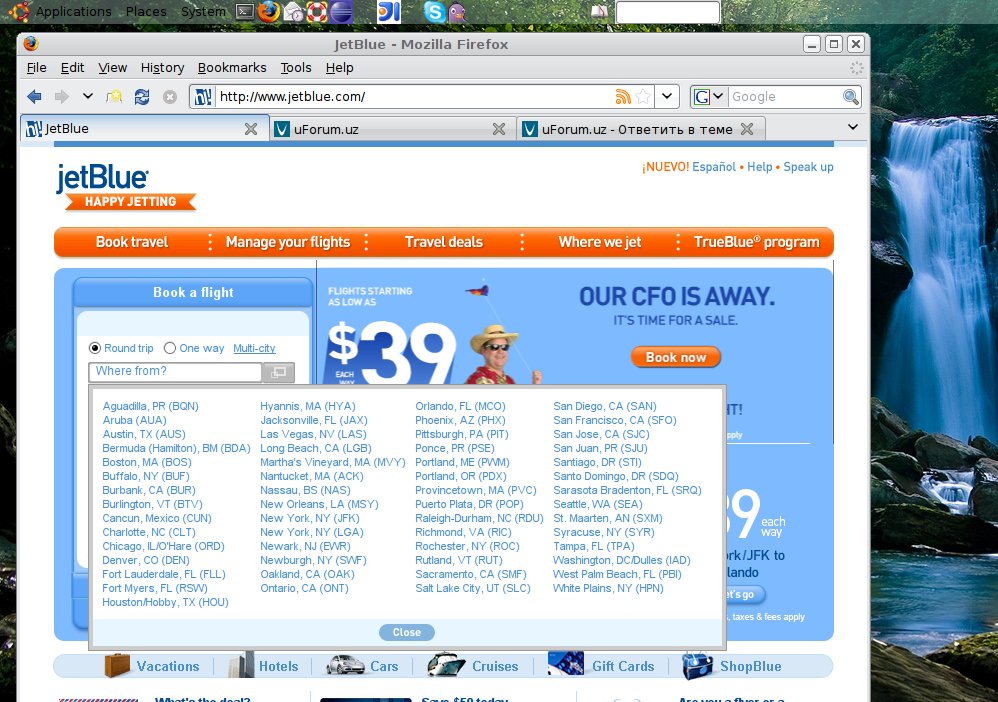Open the Ubuntu logo main menu icon

18,11
